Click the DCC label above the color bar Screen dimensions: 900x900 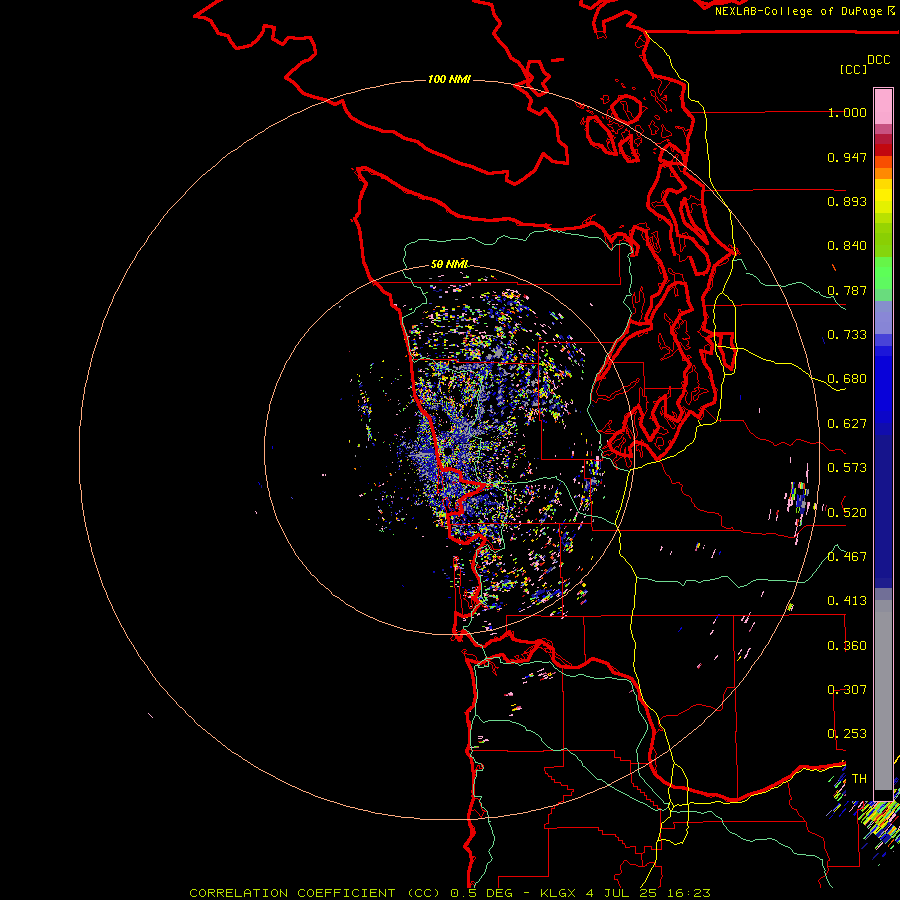point(878,60)
